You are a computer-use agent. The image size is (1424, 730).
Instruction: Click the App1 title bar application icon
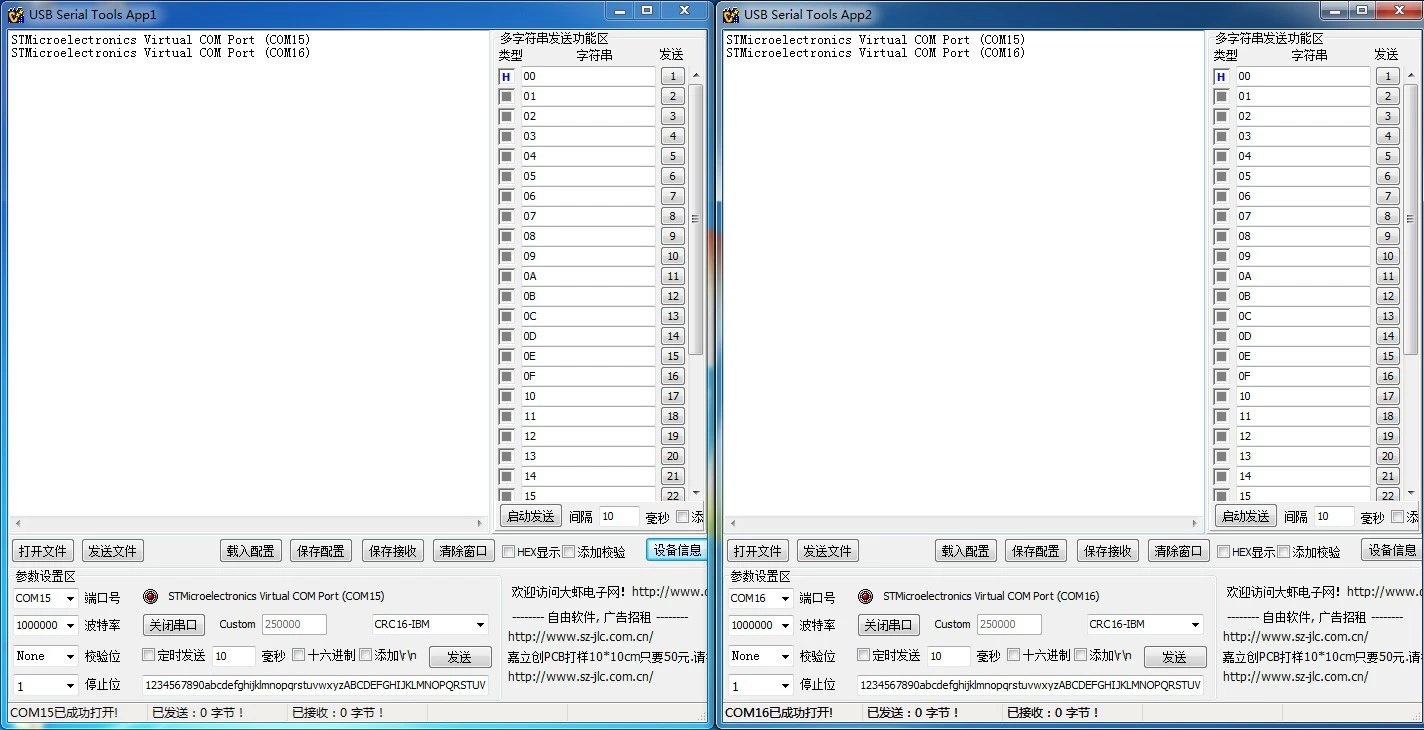tap(16, 14)
